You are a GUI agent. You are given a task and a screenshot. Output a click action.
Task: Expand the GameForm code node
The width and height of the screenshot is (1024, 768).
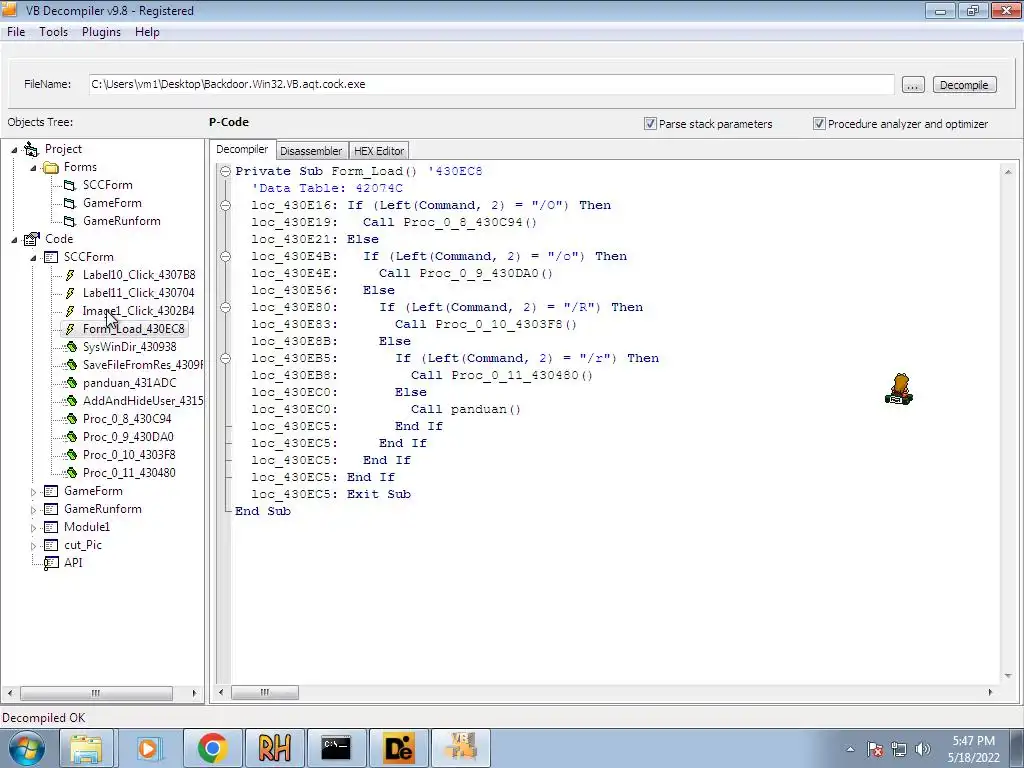[x=33, y=492]
